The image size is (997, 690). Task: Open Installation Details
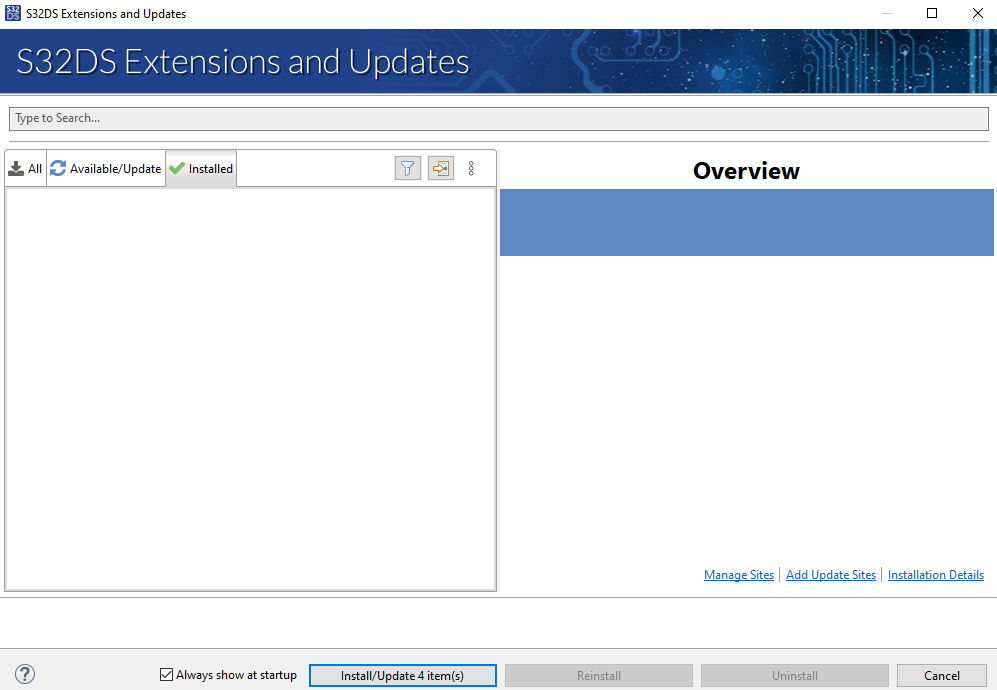click(x=935, y=574)
